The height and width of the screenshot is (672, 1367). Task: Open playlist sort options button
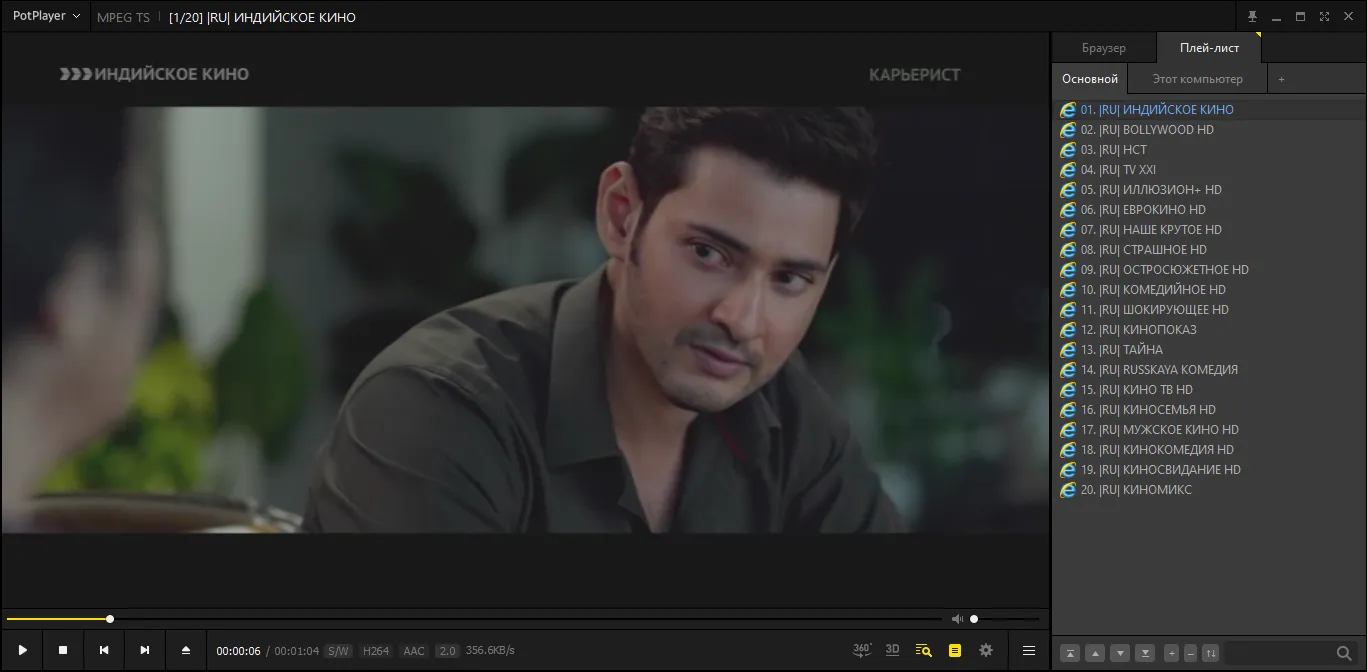tap(1211, 653)
